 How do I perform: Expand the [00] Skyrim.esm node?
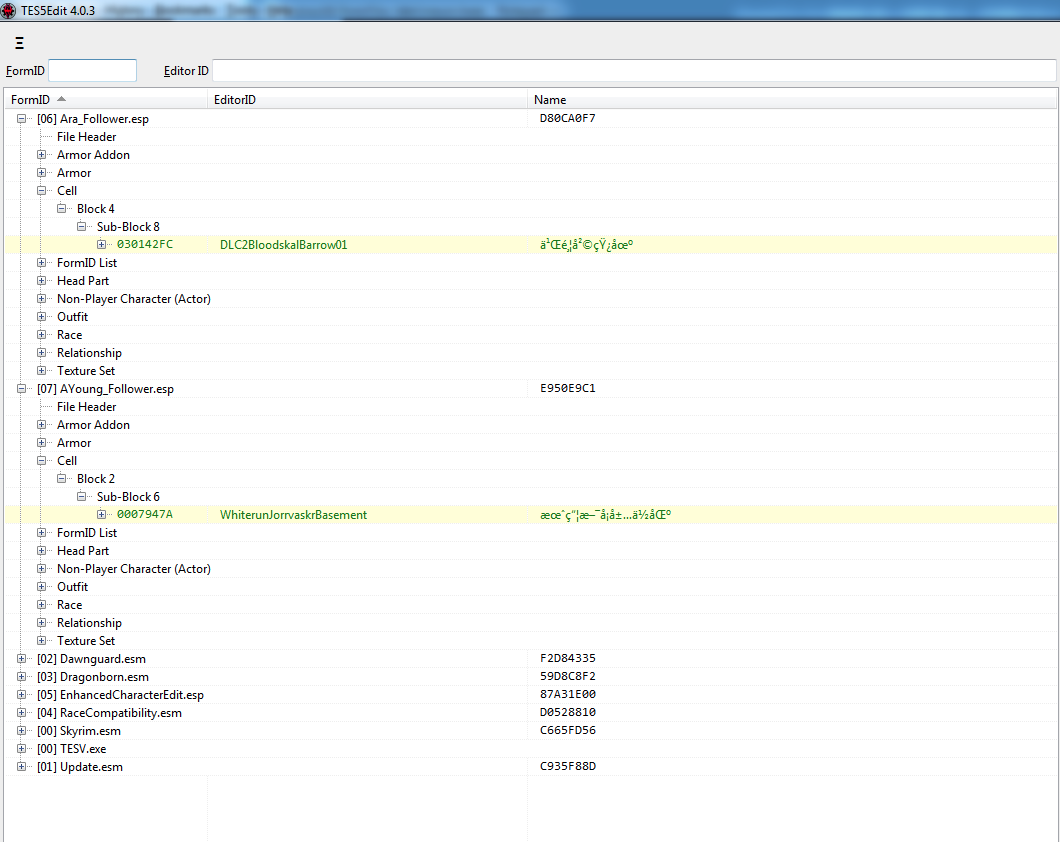click(22, 730)
